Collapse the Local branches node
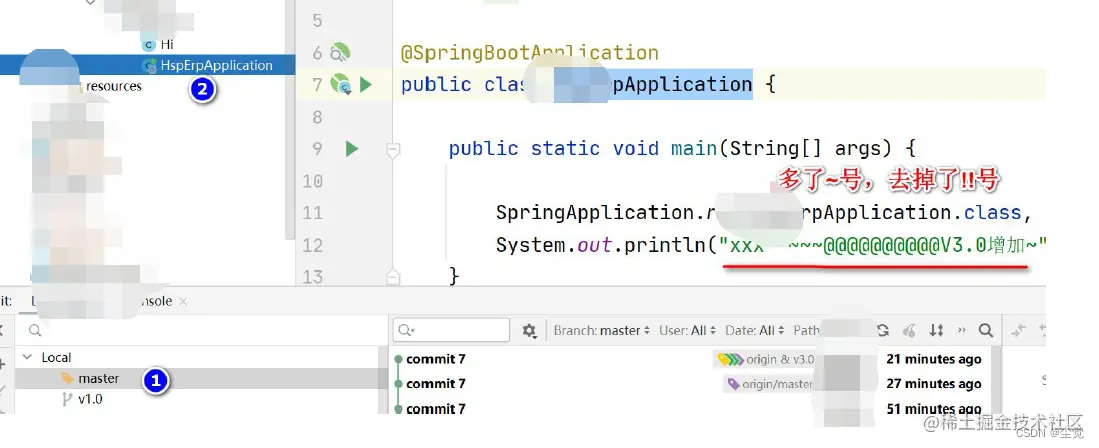Screen dimensions: 1099x448 (27, 357)
